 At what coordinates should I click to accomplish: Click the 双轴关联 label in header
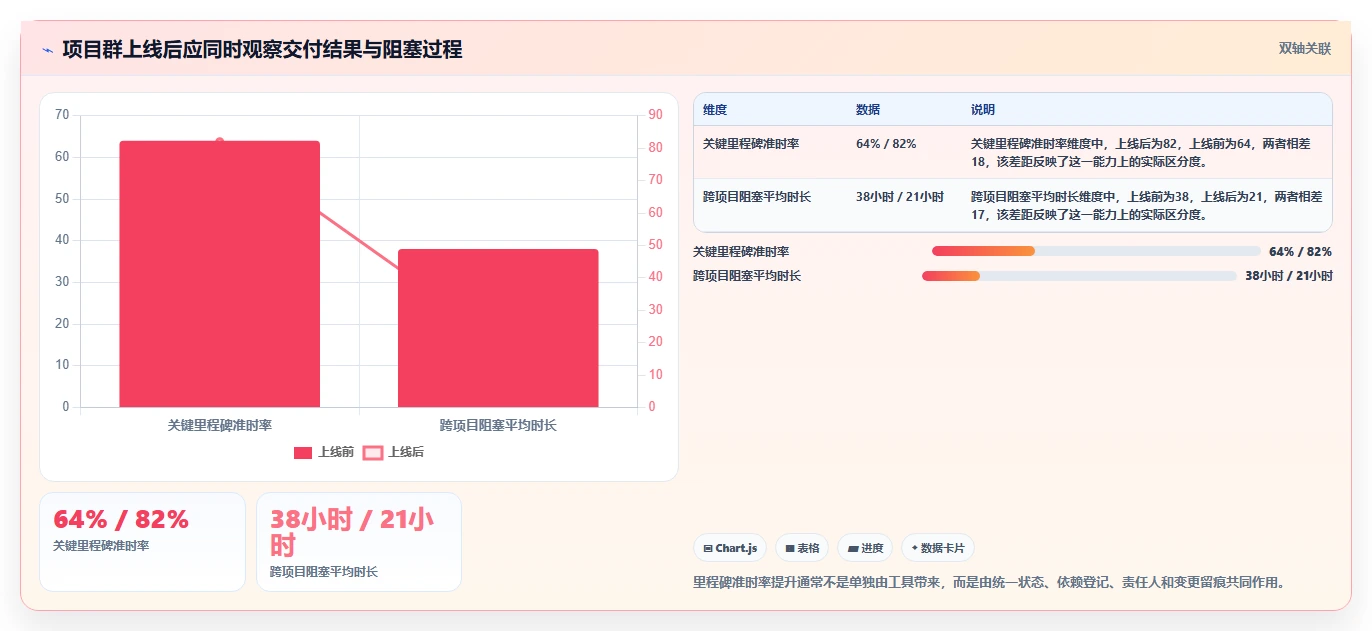click(x=1305, y=48)
